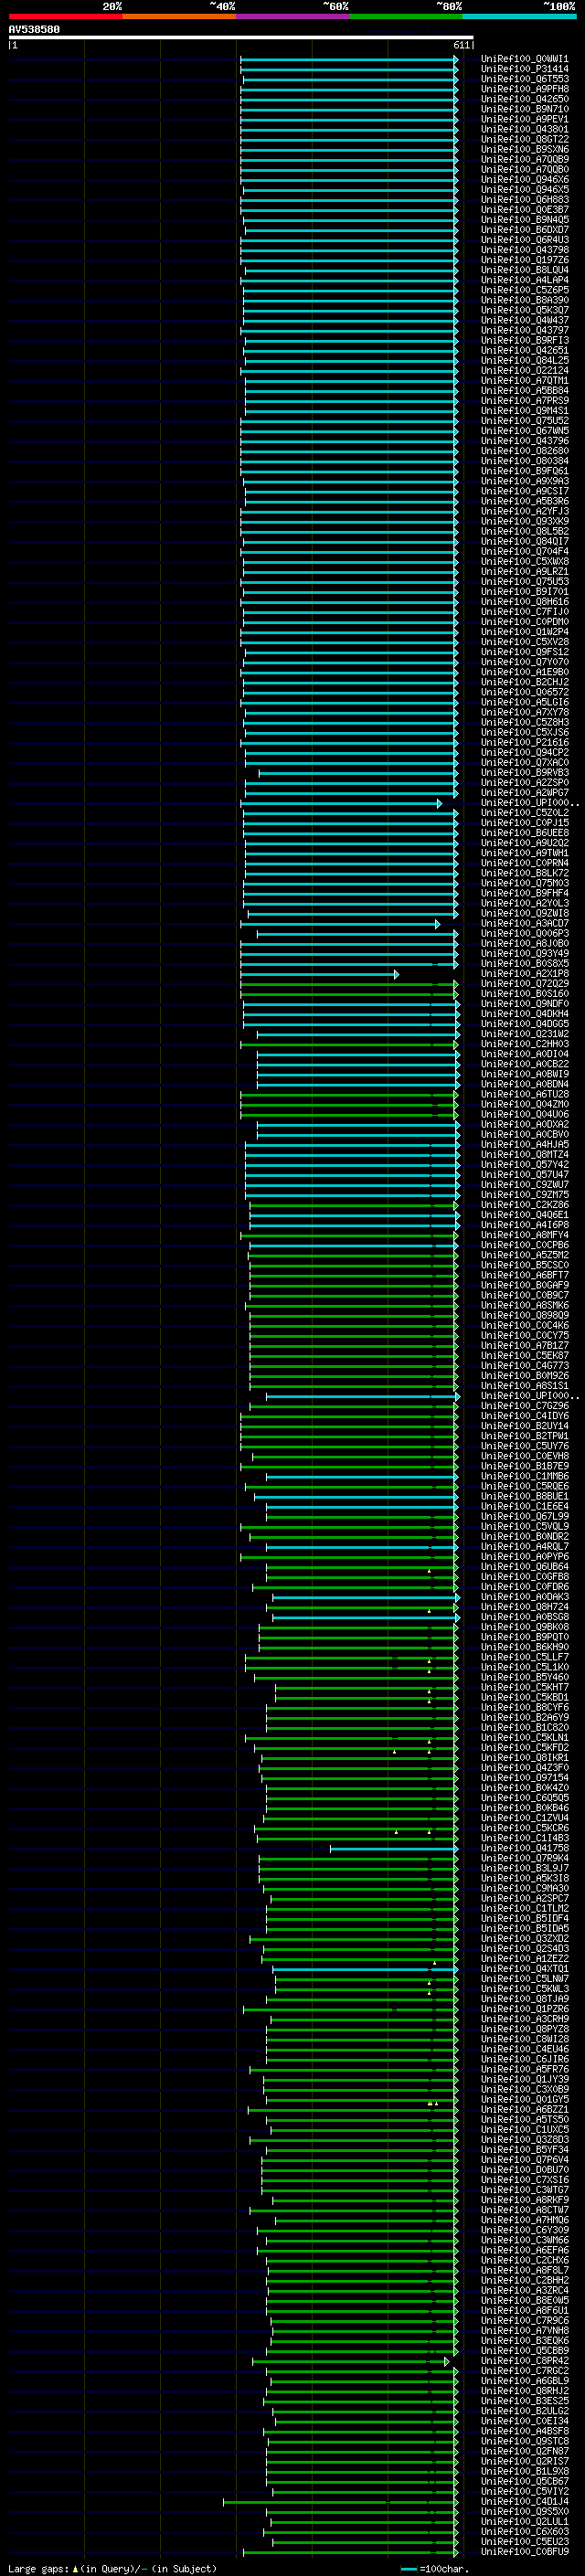This screenshot has width=585, height=2576.
Task: Select hit label UniRef100_Q42650
Action: (524, 99)
